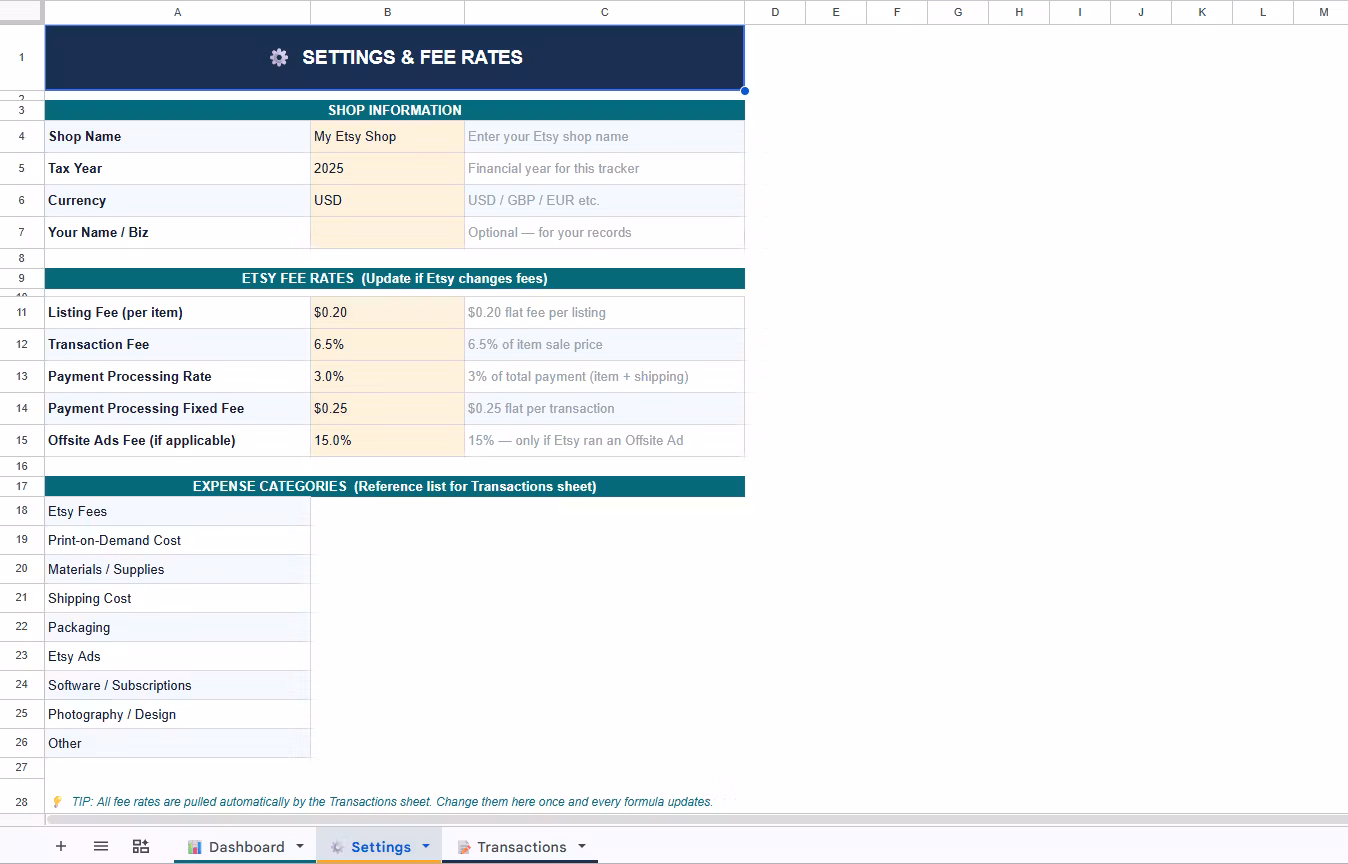Open the Transactions tab dropdown arrow
This screenshot has width=1348, height=864.
point(582,847)
